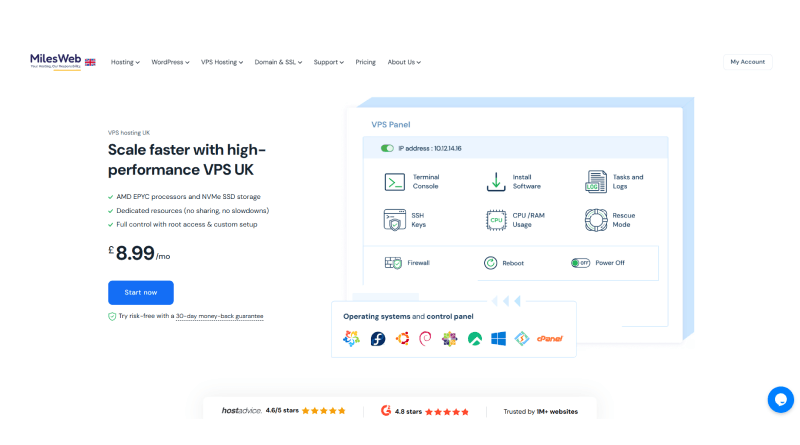
Task: Expand the Support menu
Action: [x=329, y=62]
